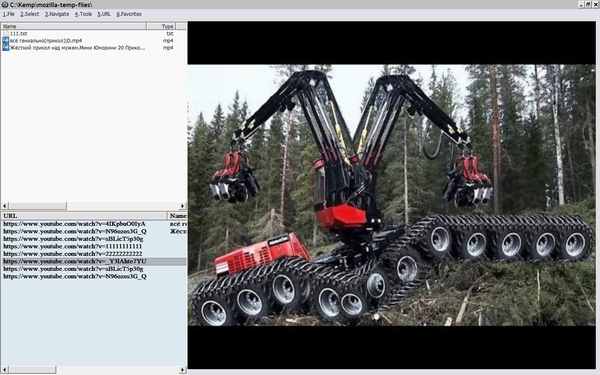Click the 'все г' name cell in the URL list

point(178,223)
